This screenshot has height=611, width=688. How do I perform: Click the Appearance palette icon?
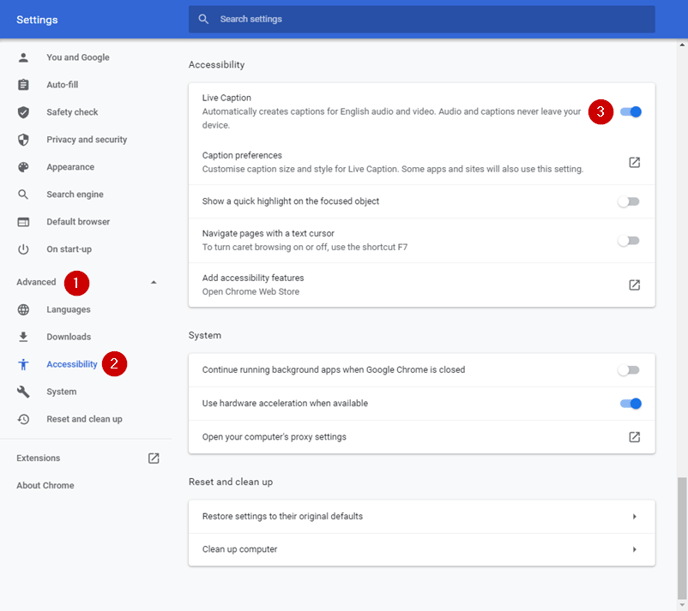click(x=23, y=167)
